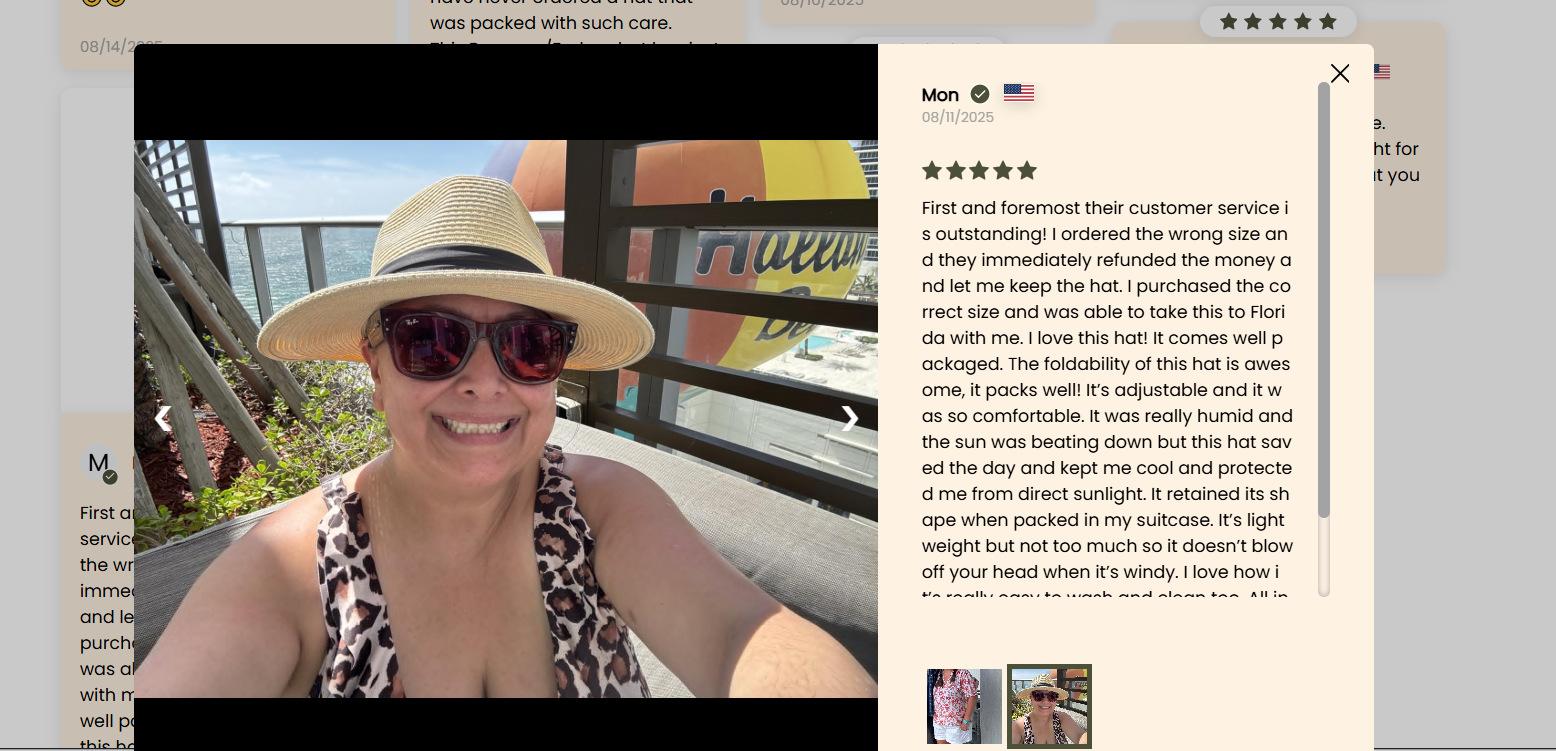1556x751 pixels.
Task: Click the review text scrollbar handle
Action: point(1324,300)
